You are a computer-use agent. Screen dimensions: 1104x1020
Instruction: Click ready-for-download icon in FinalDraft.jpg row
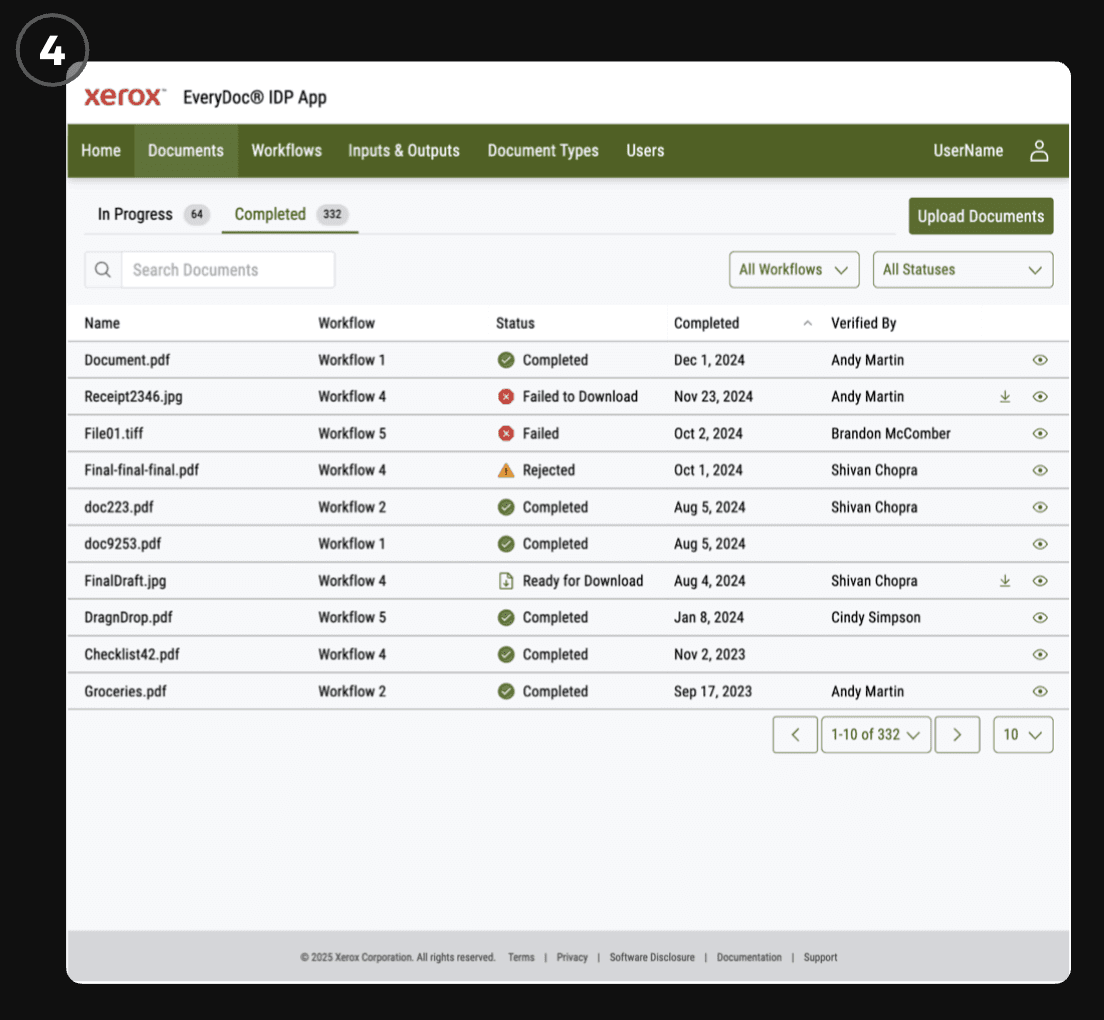pos(506,581)
